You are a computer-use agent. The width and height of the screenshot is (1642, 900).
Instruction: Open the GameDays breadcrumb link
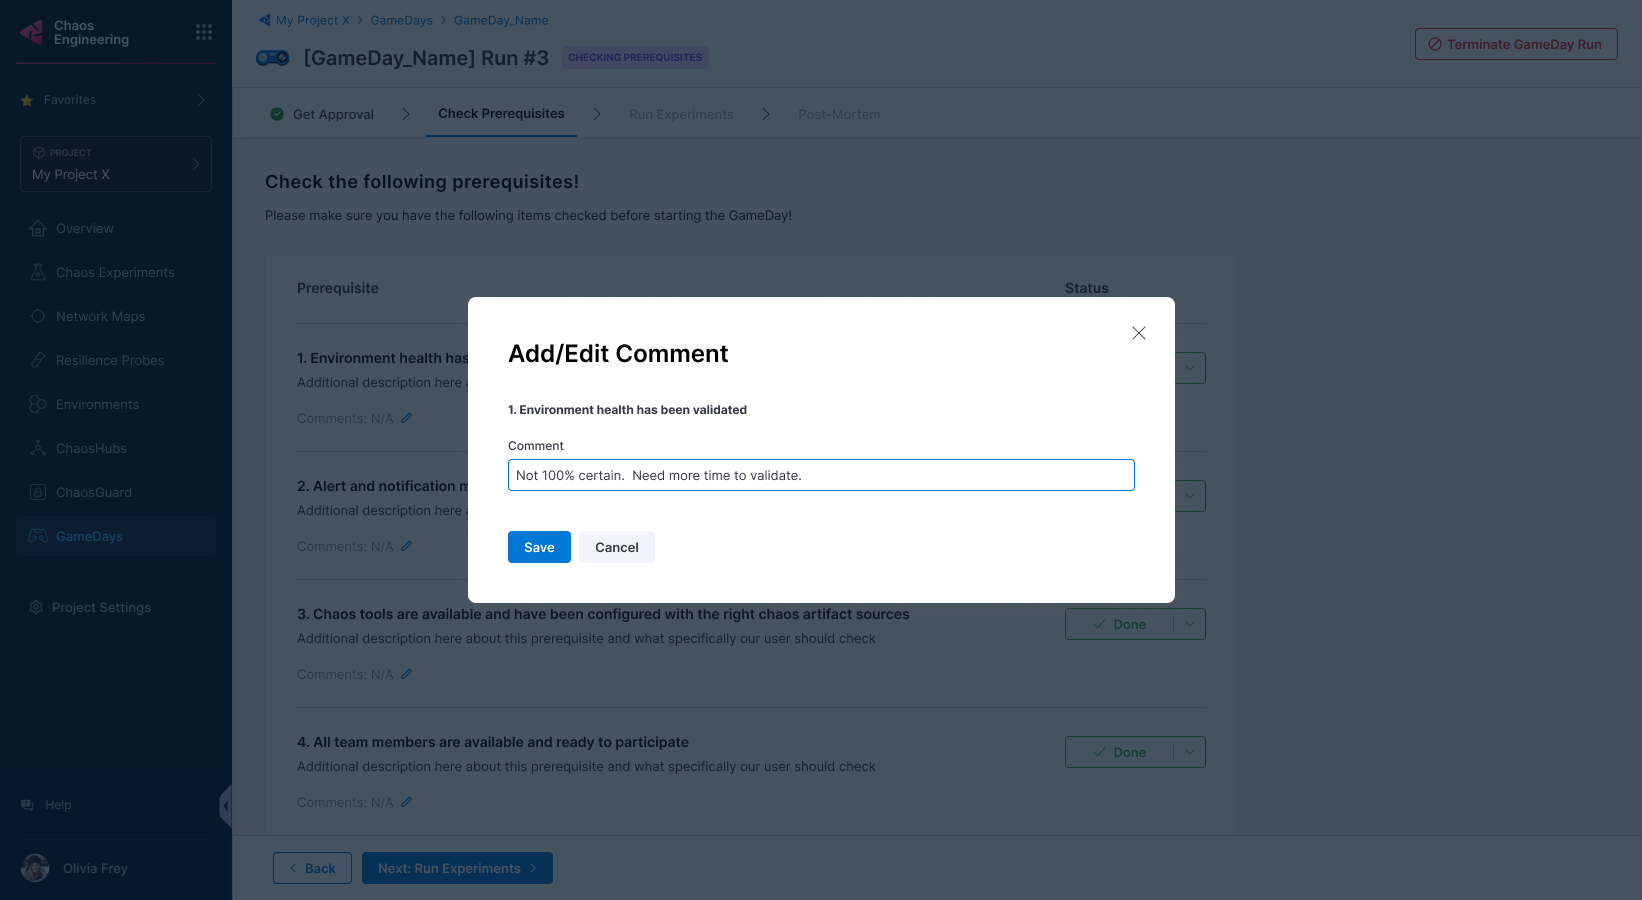pyautogui.click(x=401, y=20)
